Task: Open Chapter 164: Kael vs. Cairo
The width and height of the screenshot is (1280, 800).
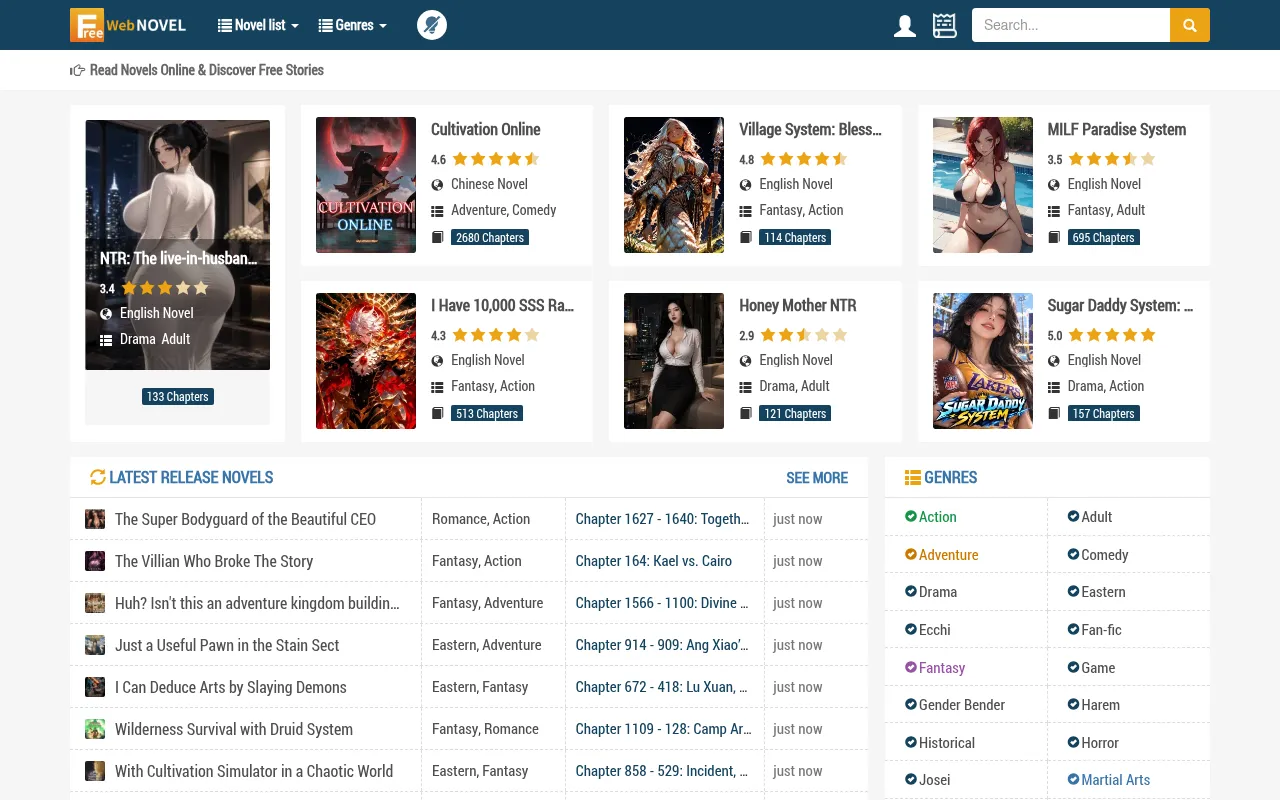Action: [654, 561]
